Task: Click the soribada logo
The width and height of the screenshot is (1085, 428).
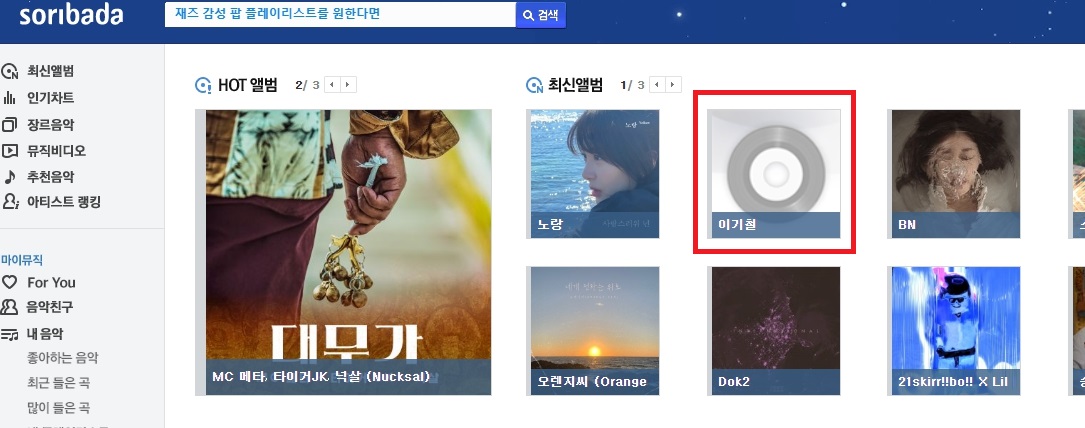Action: [x=71, y=15]
